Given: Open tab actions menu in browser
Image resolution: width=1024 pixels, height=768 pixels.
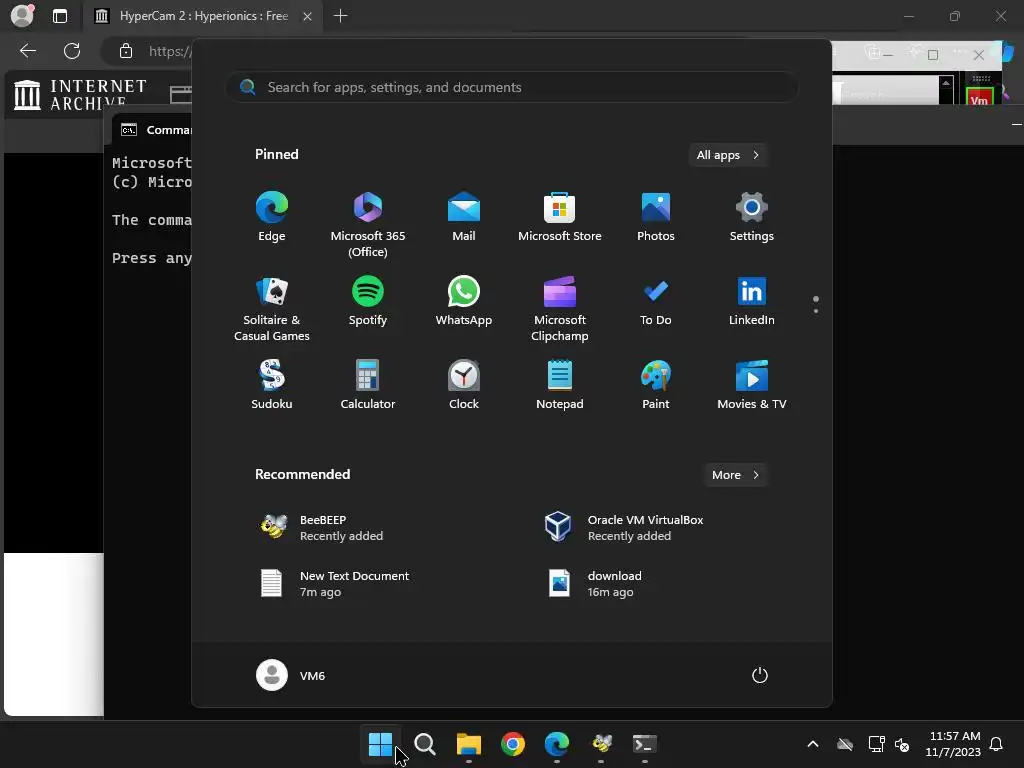Looking at the screenshot, I should [x=60, y=16].
